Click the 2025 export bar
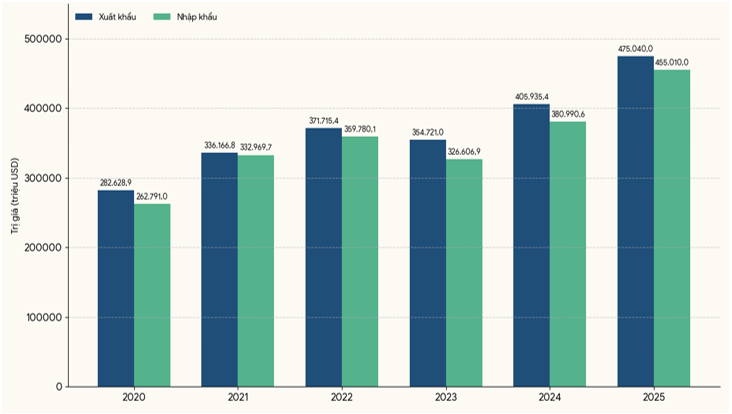 click(635, 222)
